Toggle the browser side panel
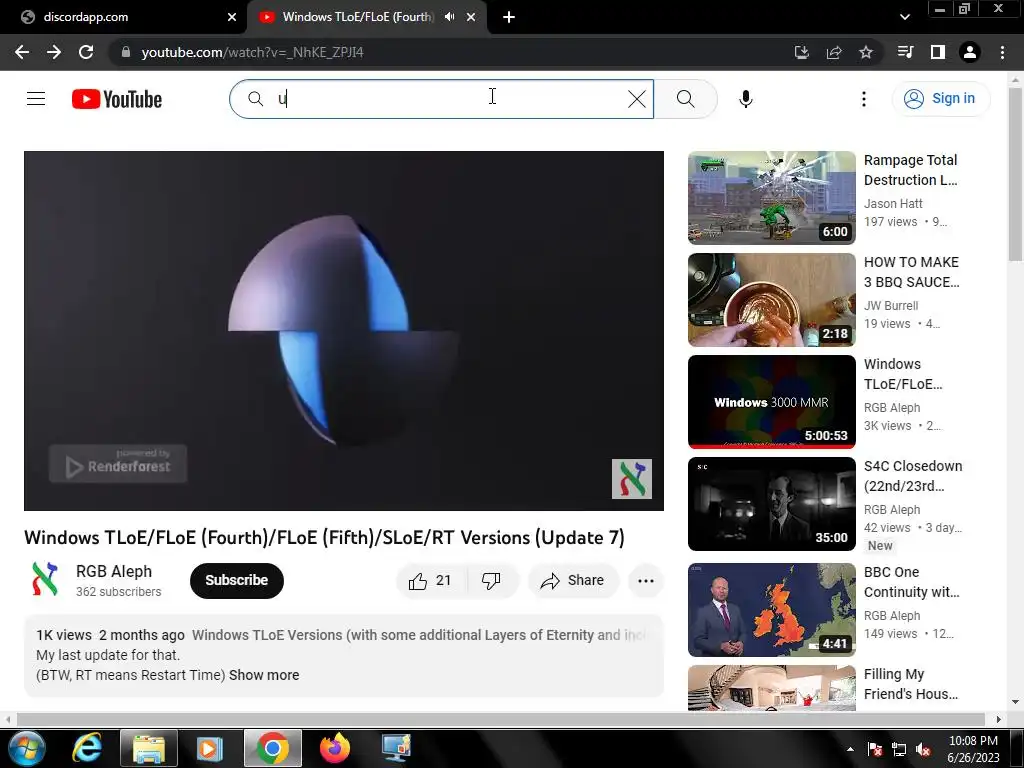The width and height of the screenshot is (1024, 768). (x=938, y=52)
